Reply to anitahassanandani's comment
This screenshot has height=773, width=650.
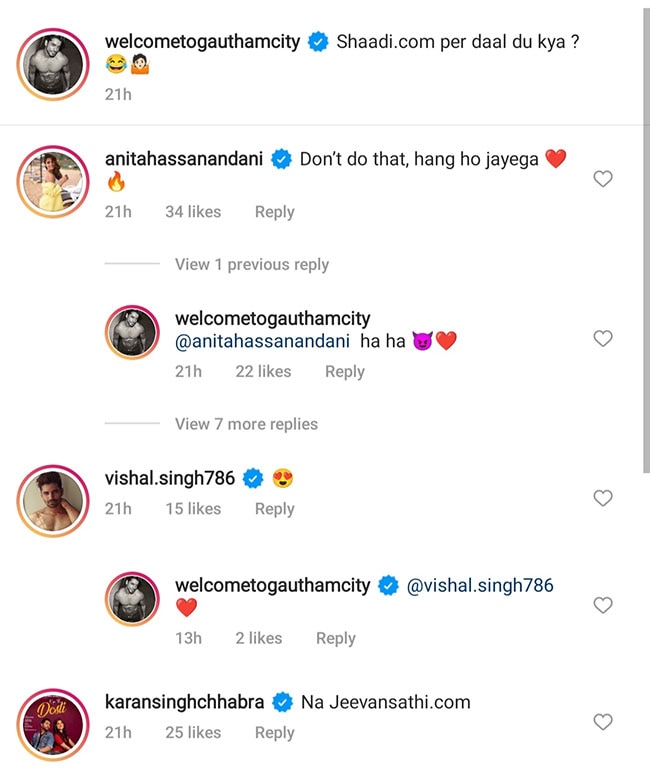click(274, 212)
